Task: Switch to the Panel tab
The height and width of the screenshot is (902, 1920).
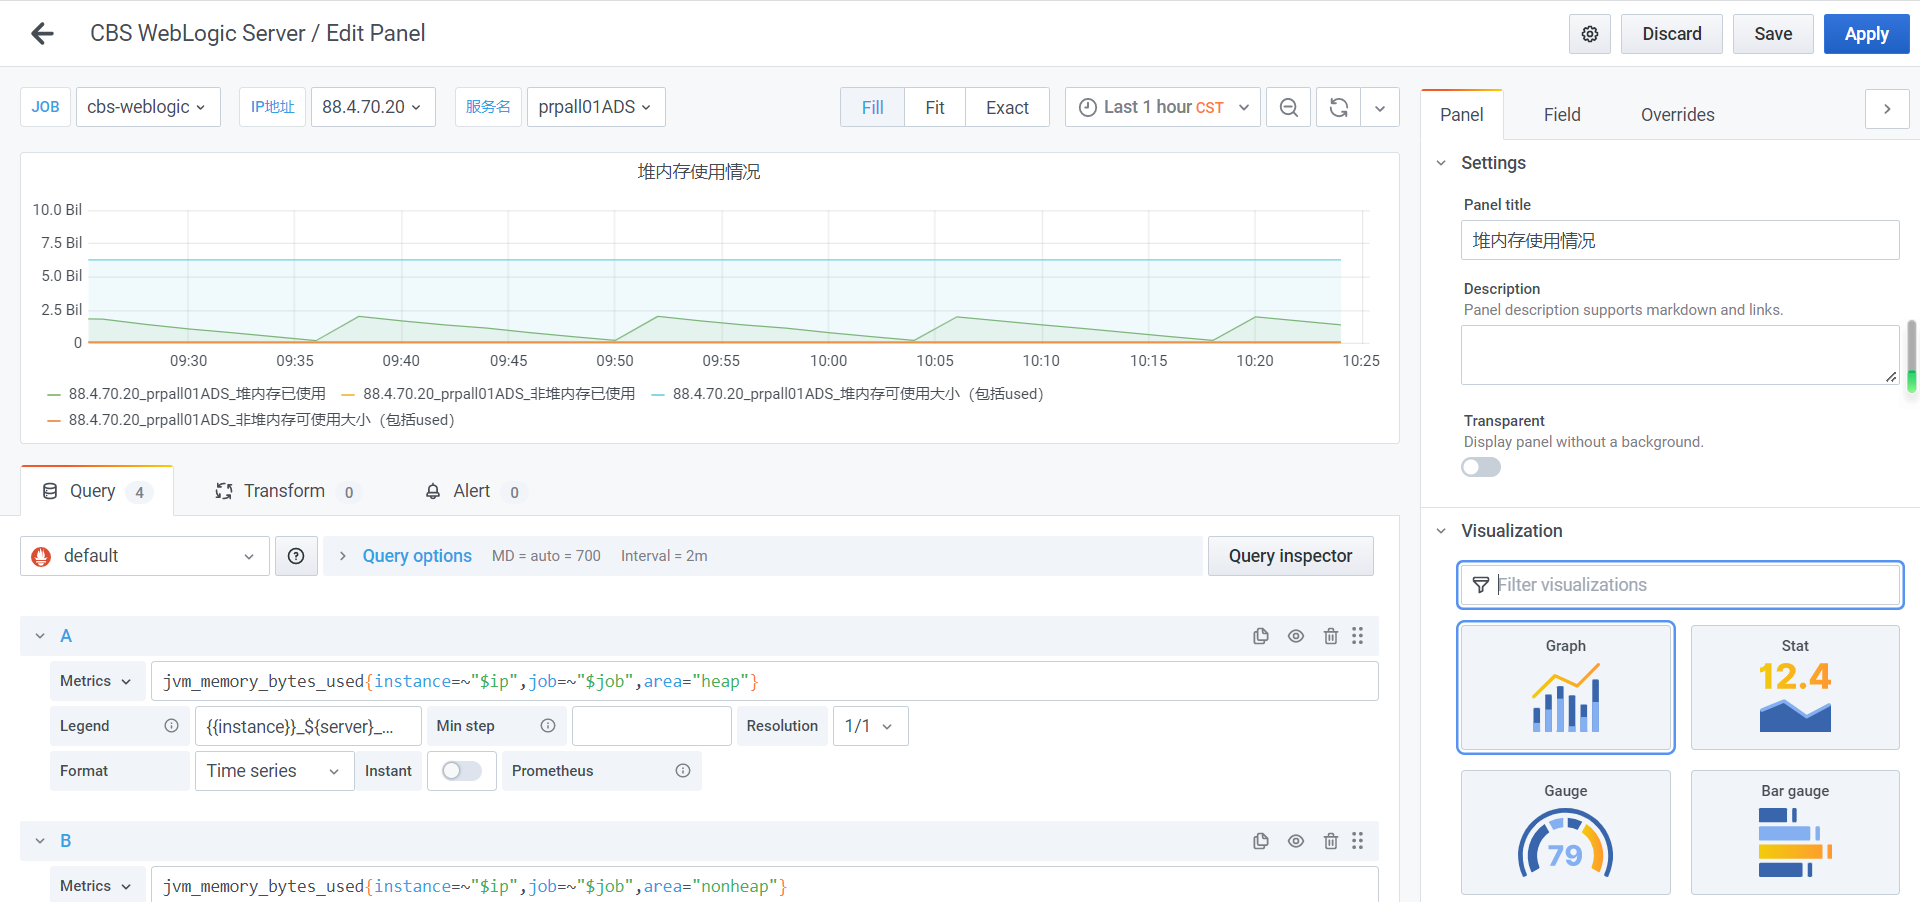Action: (x=1462, y=115)
